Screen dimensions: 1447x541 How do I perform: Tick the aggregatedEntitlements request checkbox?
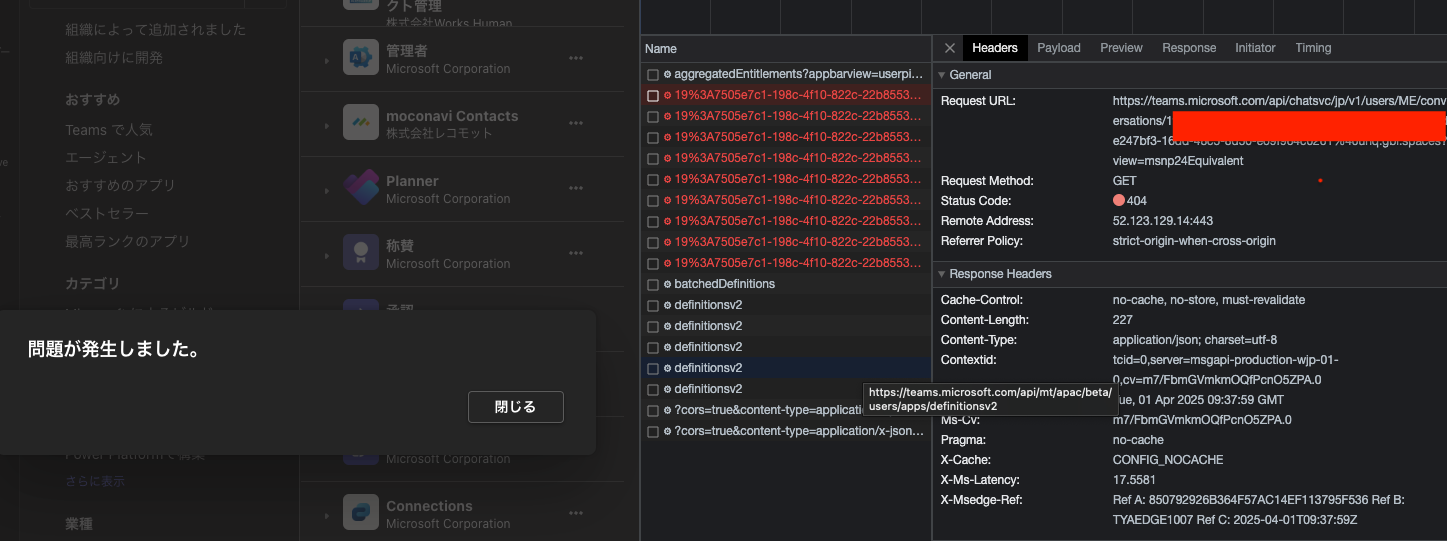[x=653, y=75]
